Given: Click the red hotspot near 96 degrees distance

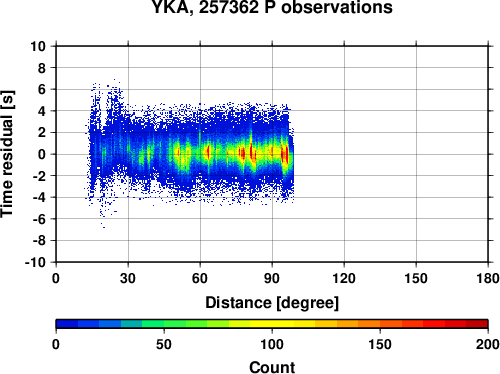Looking at the screenshot, I should coord(284,155).
